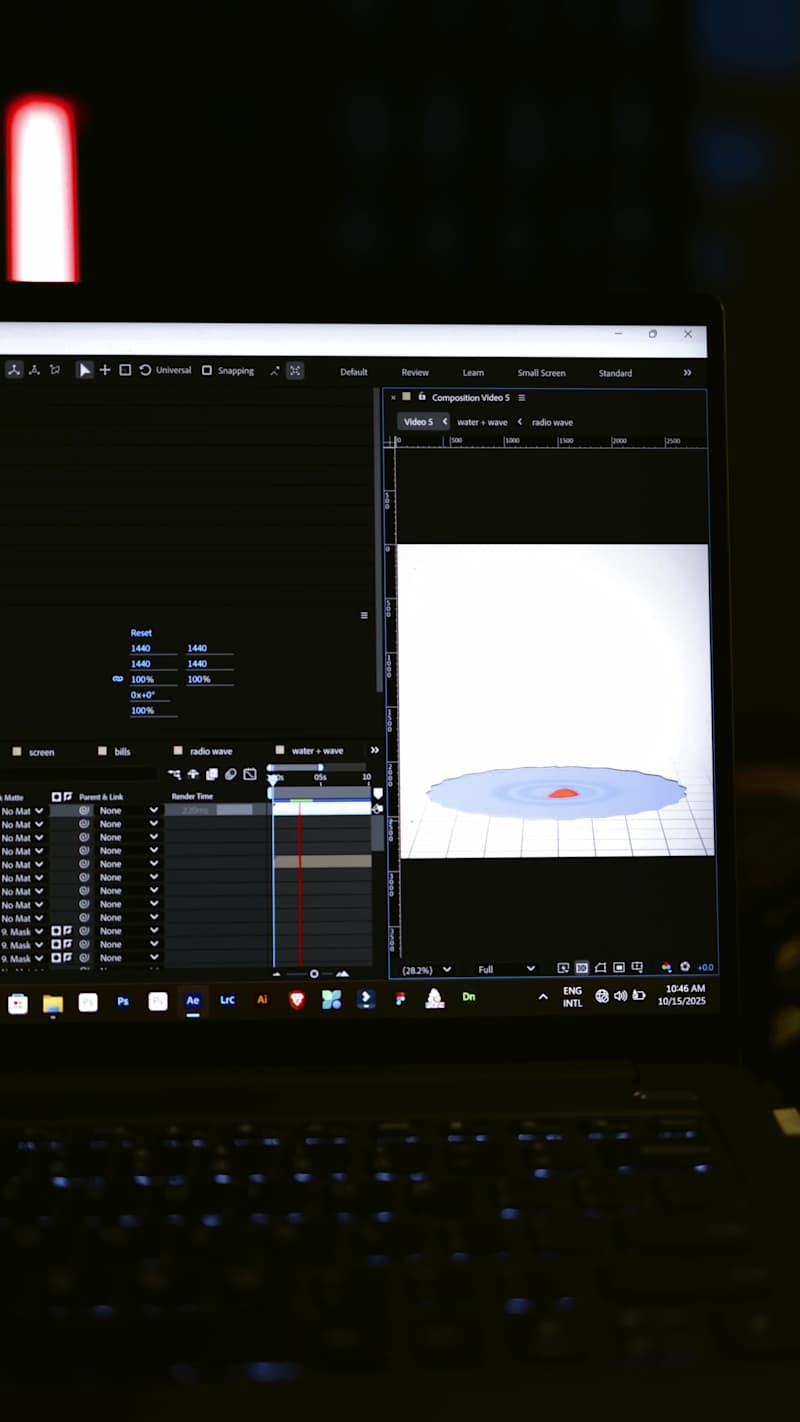
Task: Toggle the Composition viewer lock icon
Action: [x=422, y=397]
